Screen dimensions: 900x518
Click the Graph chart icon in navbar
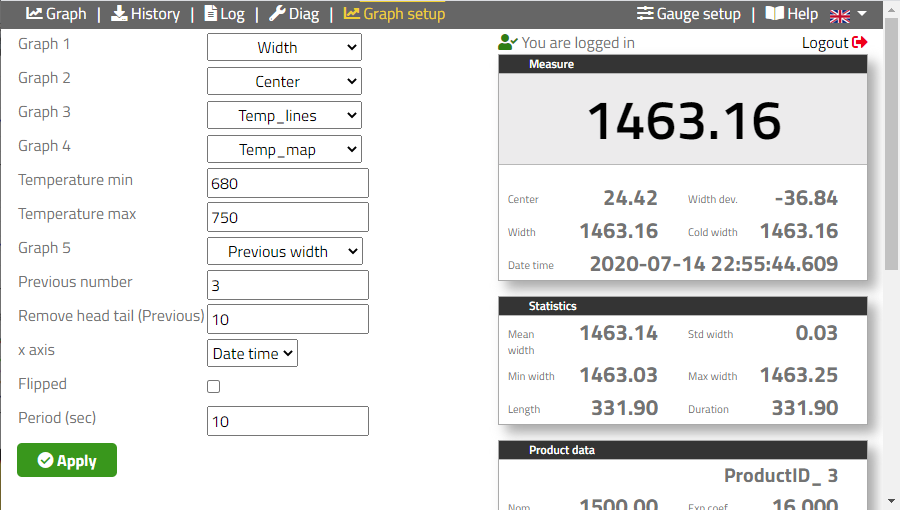34,14
